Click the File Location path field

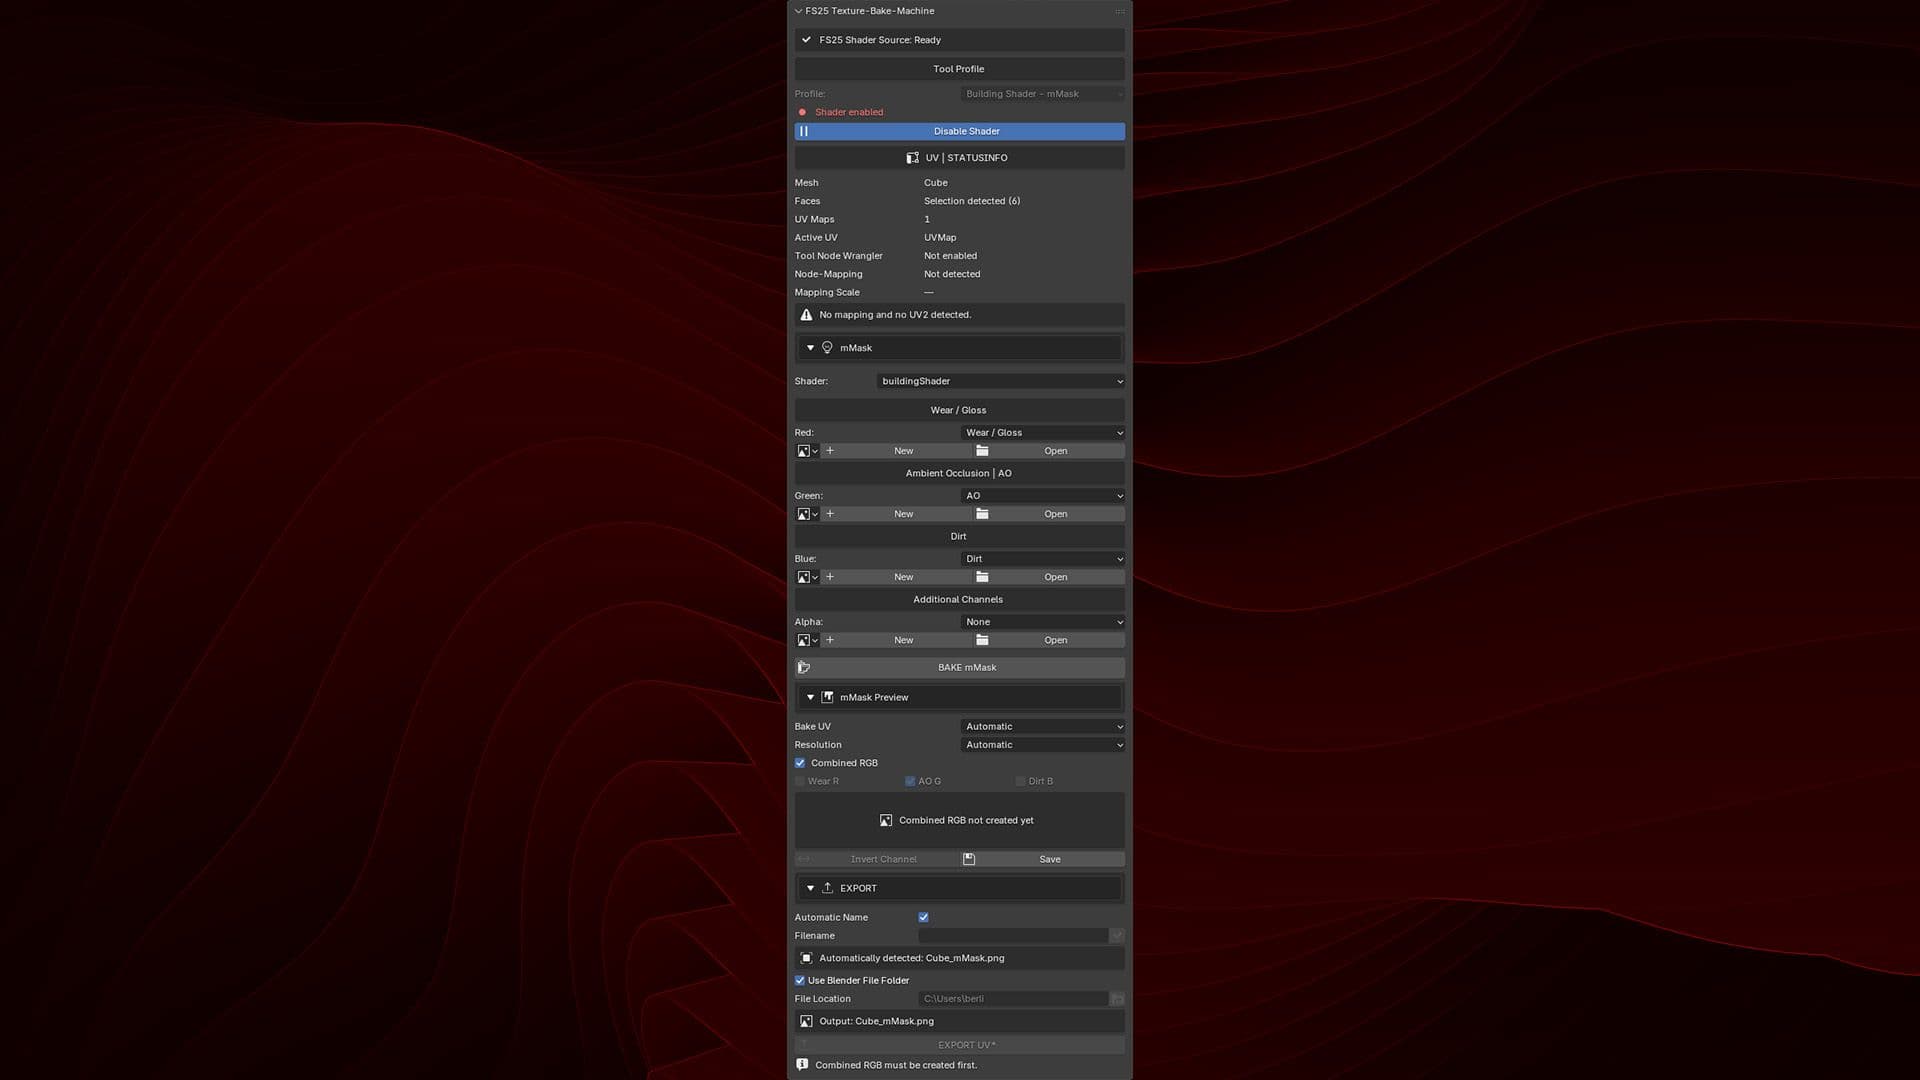pyautogui.click(x=1013, y=999)
